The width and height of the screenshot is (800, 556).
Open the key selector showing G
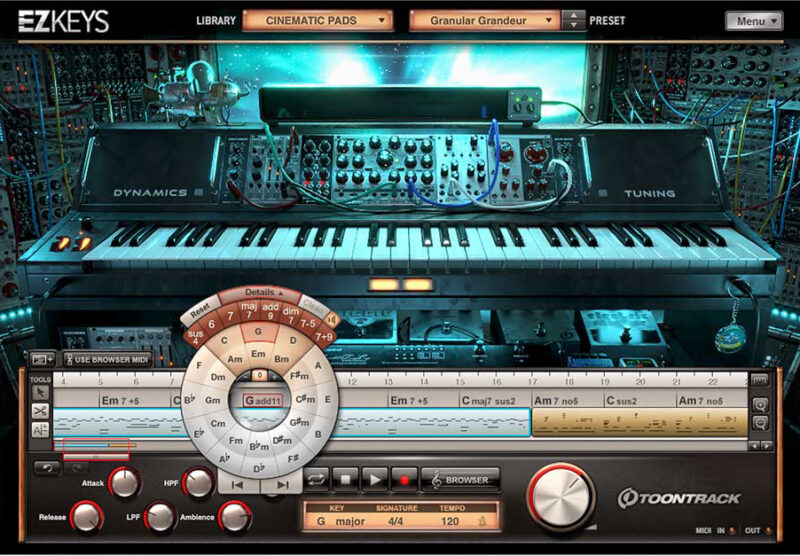point(321,521)
